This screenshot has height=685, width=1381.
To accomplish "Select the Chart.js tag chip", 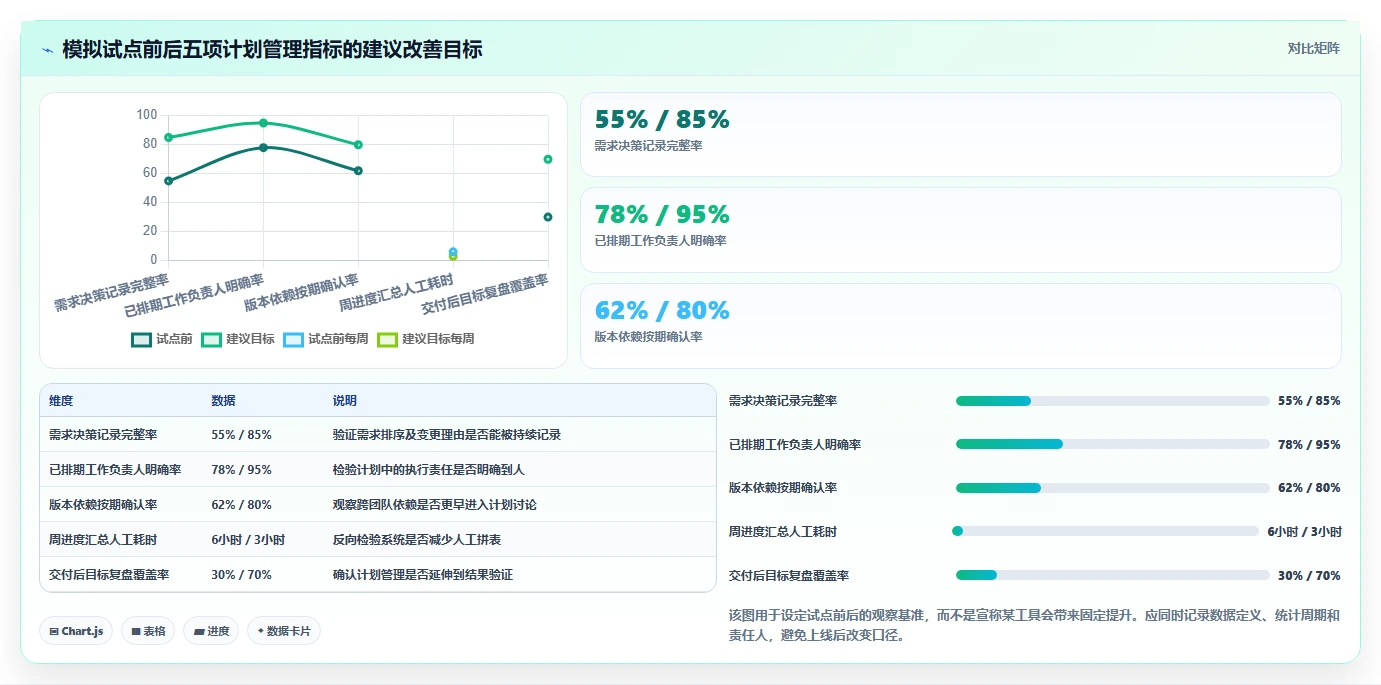I will click(x=76, y=631).
